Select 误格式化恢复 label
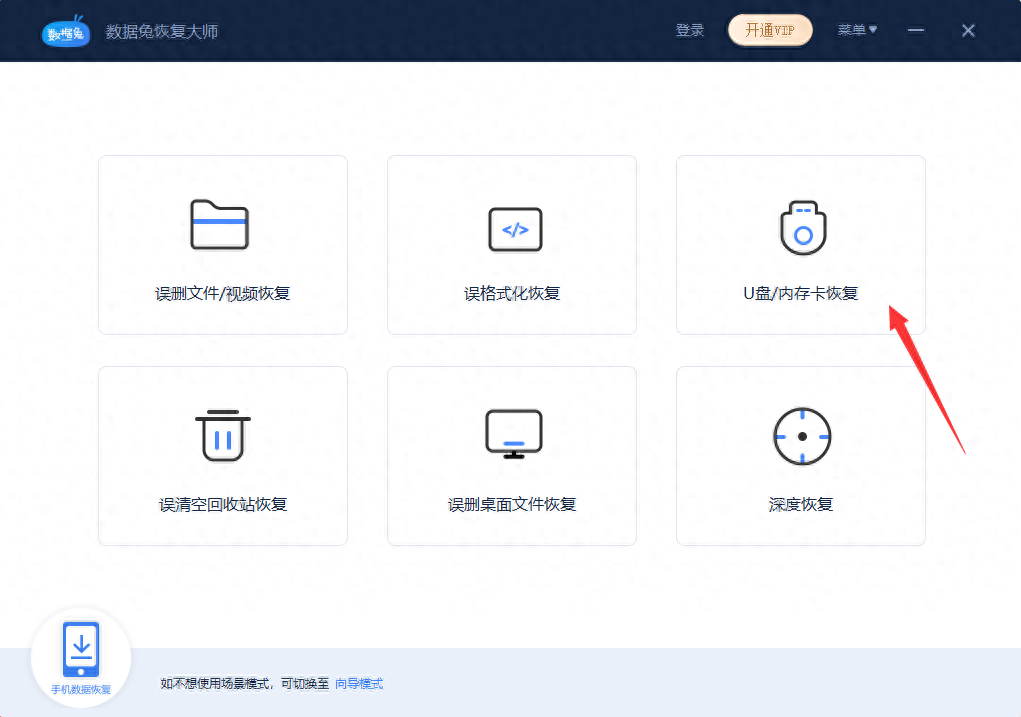1021x717 pixels. (512, 294)
